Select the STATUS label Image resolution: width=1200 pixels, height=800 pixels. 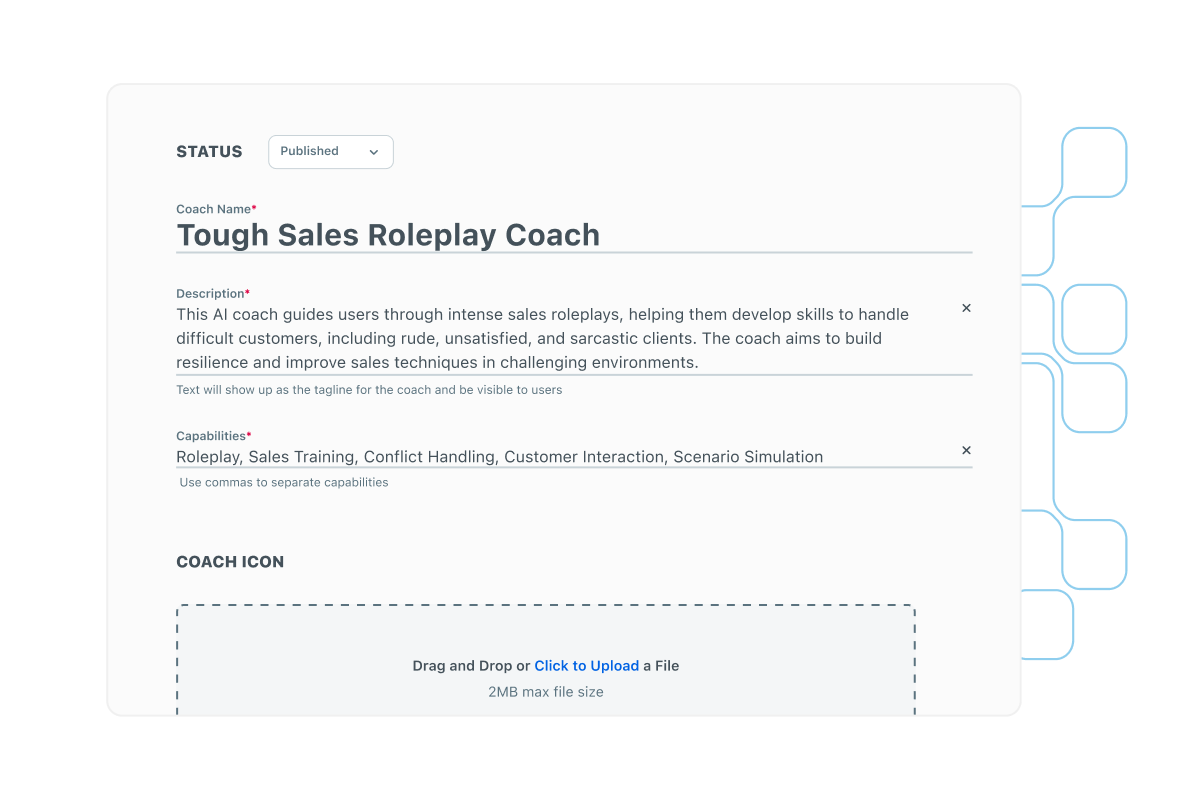point(209,152)
